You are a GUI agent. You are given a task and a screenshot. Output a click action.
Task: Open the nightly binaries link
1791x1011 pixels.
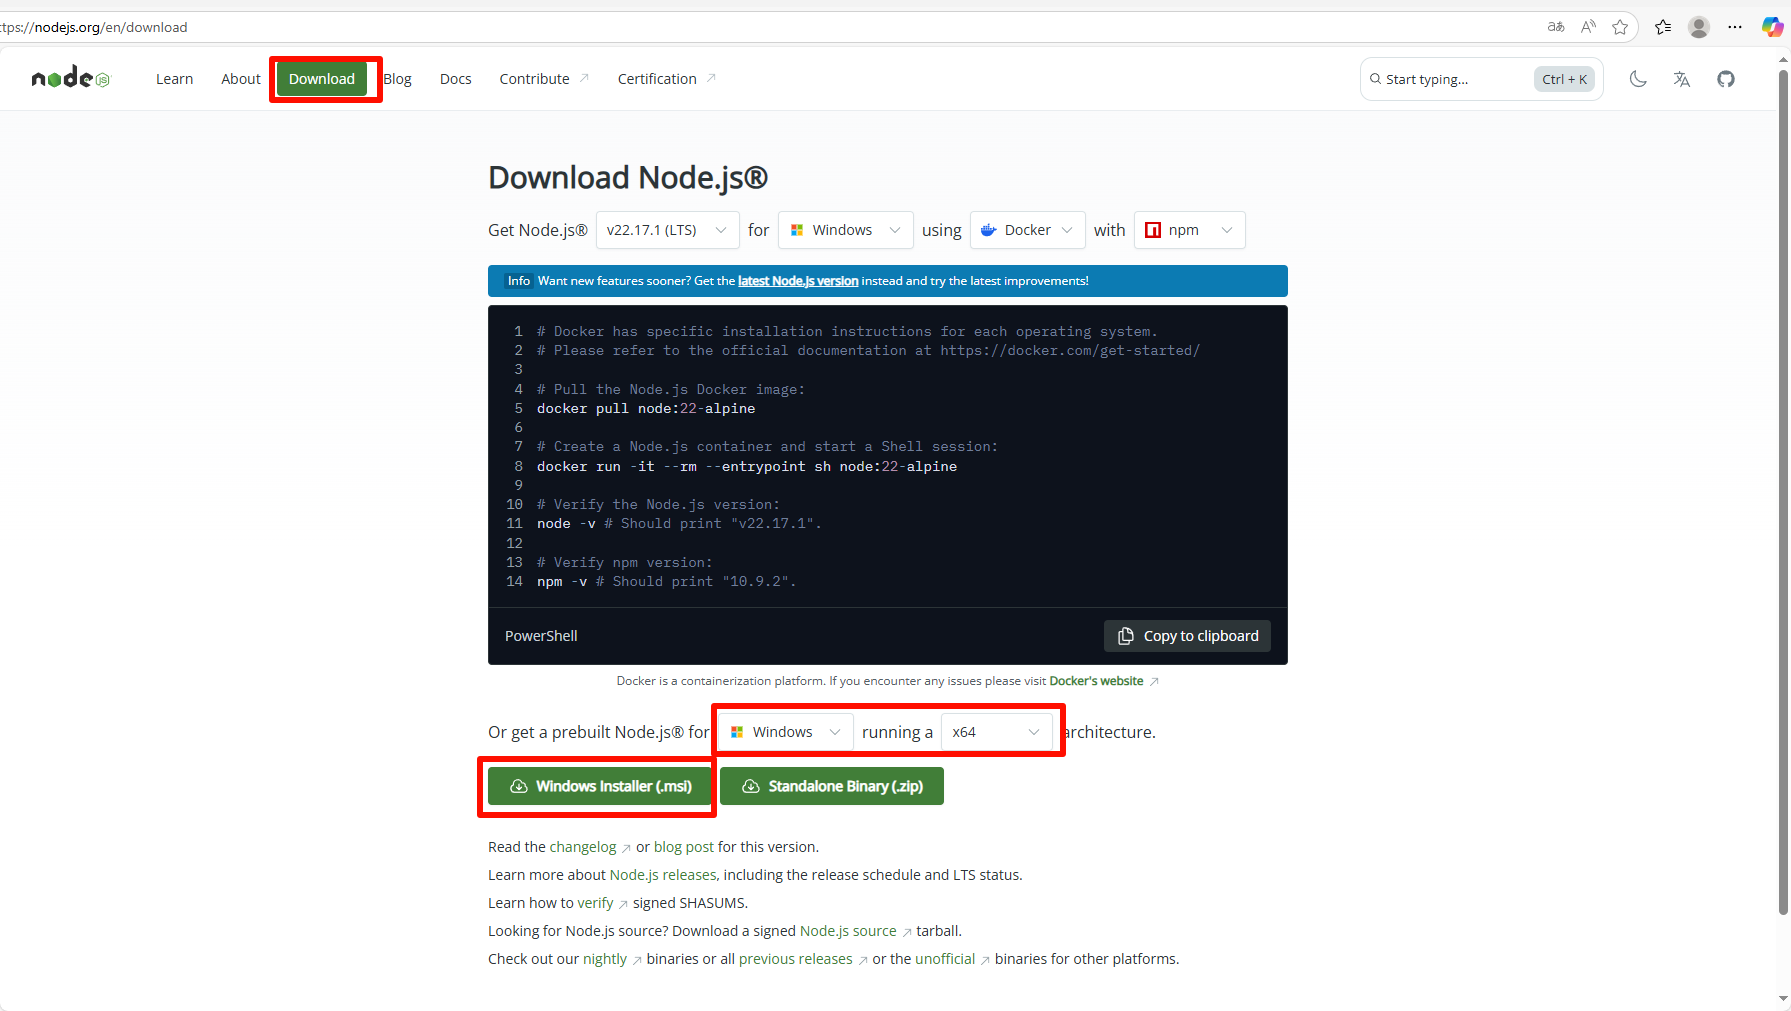click(x=611, y=959)
